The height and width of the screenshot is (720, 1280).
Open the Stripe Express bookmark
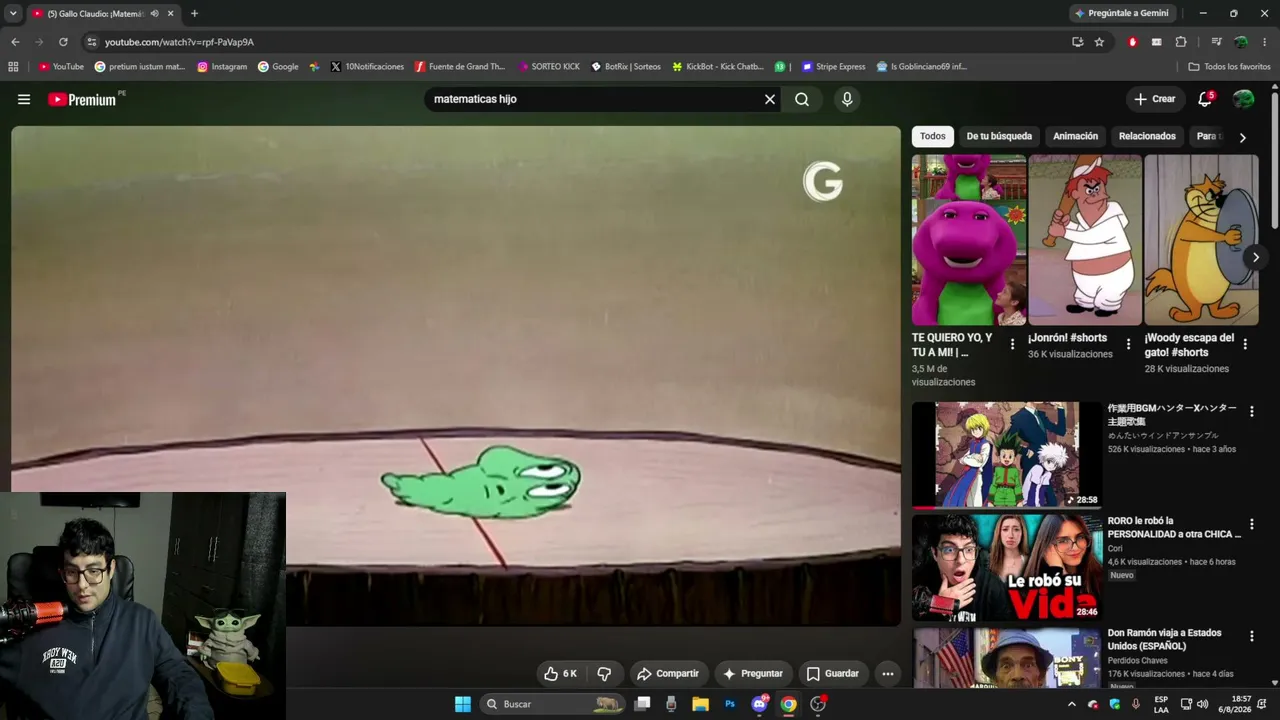(x=834, y=67)
